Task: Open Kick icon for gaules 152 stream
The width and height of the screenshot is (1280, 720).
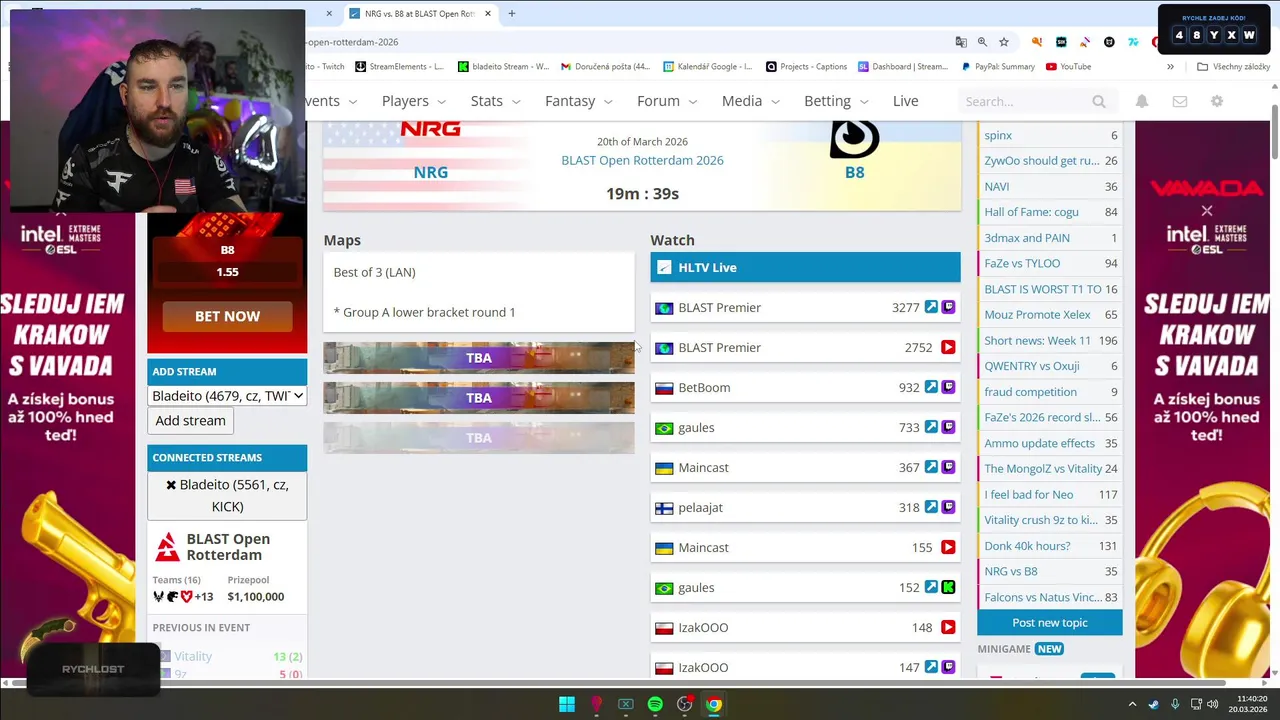Action: (x=948, y=587)
